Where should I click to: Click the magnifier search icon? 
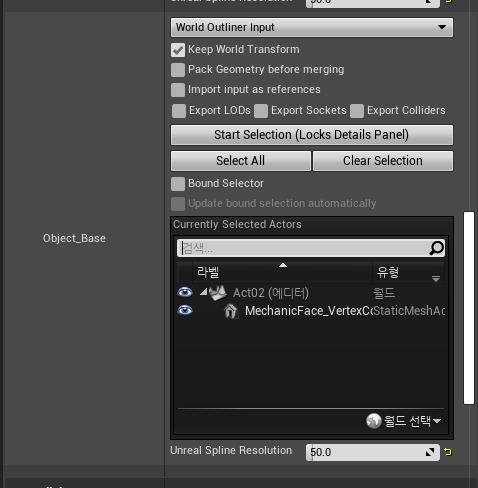437,248
